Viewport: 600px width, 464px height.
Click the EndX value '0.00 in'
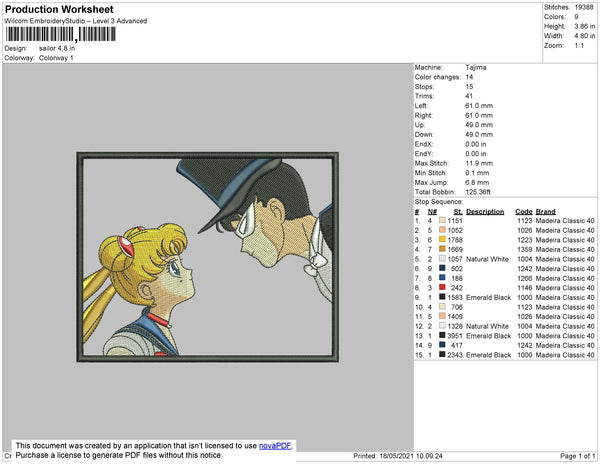pyautogui.click(x=476, y=144)
